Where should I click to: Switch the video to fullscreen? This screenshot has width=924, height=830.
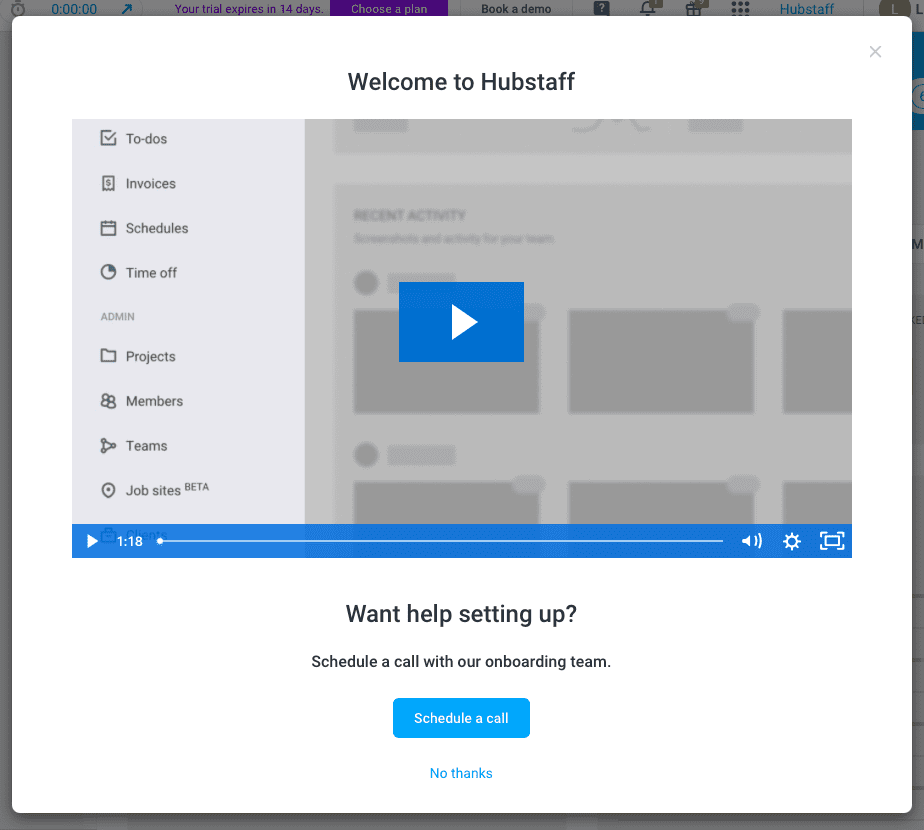pyautogui.click(x=832, y=541)
